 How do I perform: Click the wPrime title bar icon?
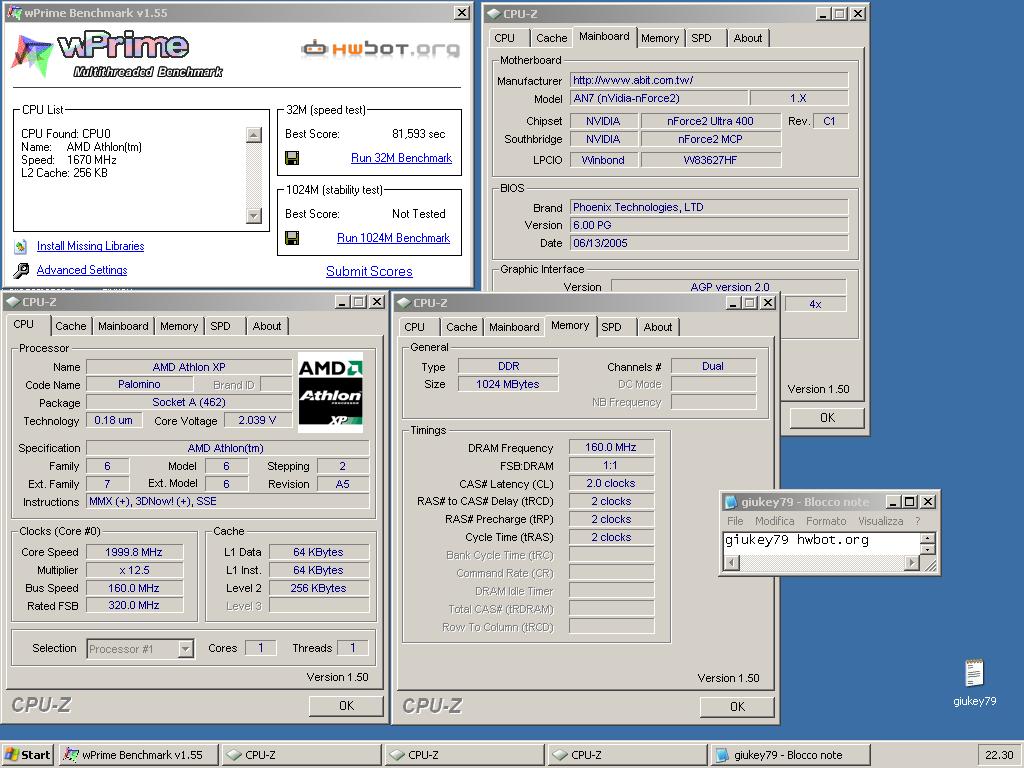click(x=14, y=12)
